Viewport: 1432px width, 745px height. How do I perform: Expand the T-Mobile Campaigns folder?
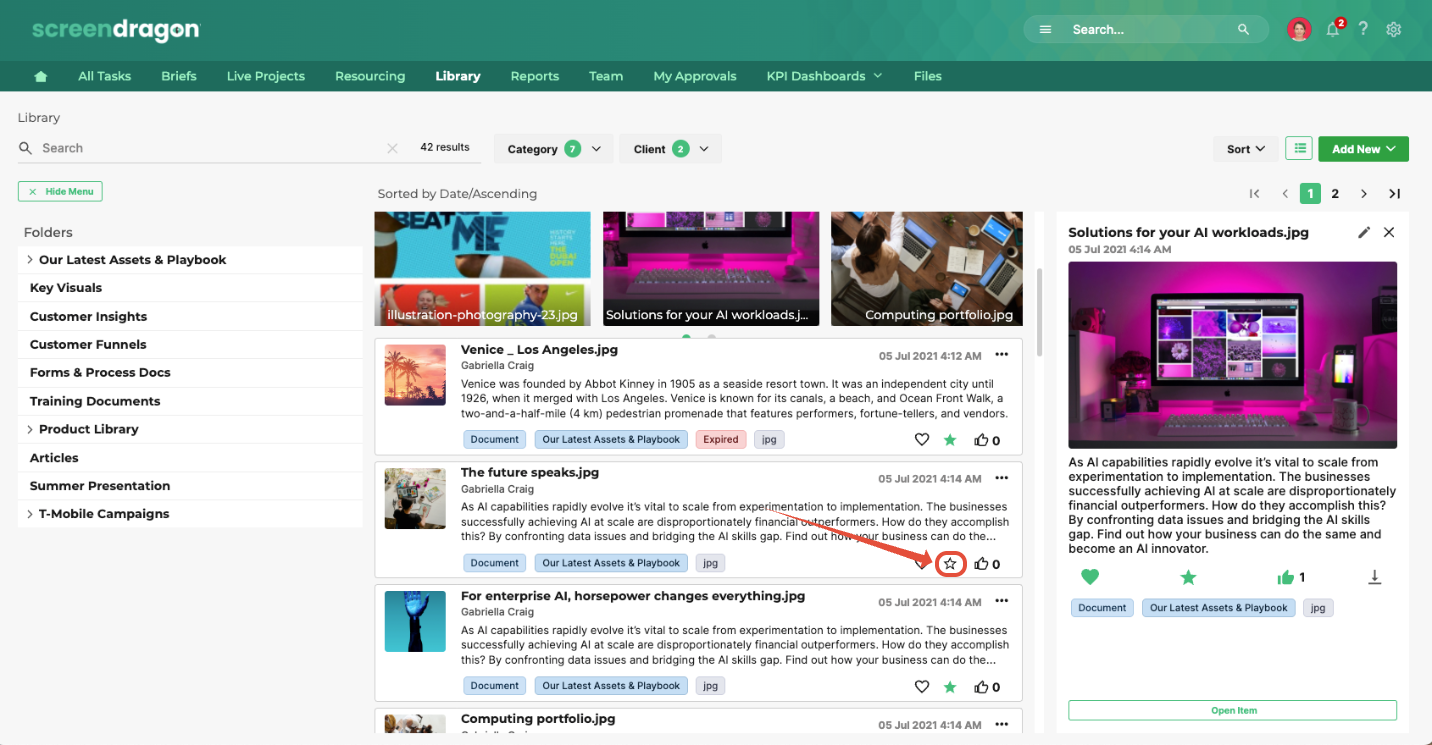point(30,514)
